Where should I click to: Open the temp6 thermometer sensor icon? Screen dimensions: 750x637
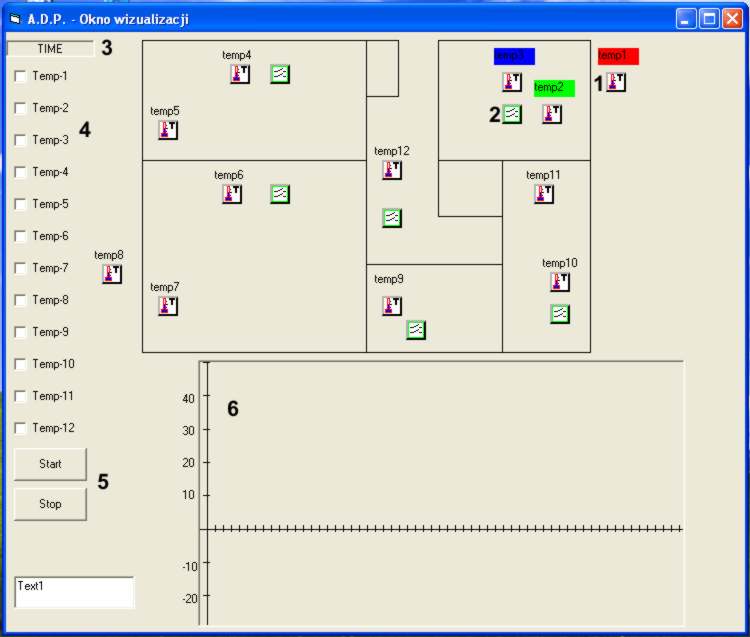pyautogui.click(x=232, y=194)
